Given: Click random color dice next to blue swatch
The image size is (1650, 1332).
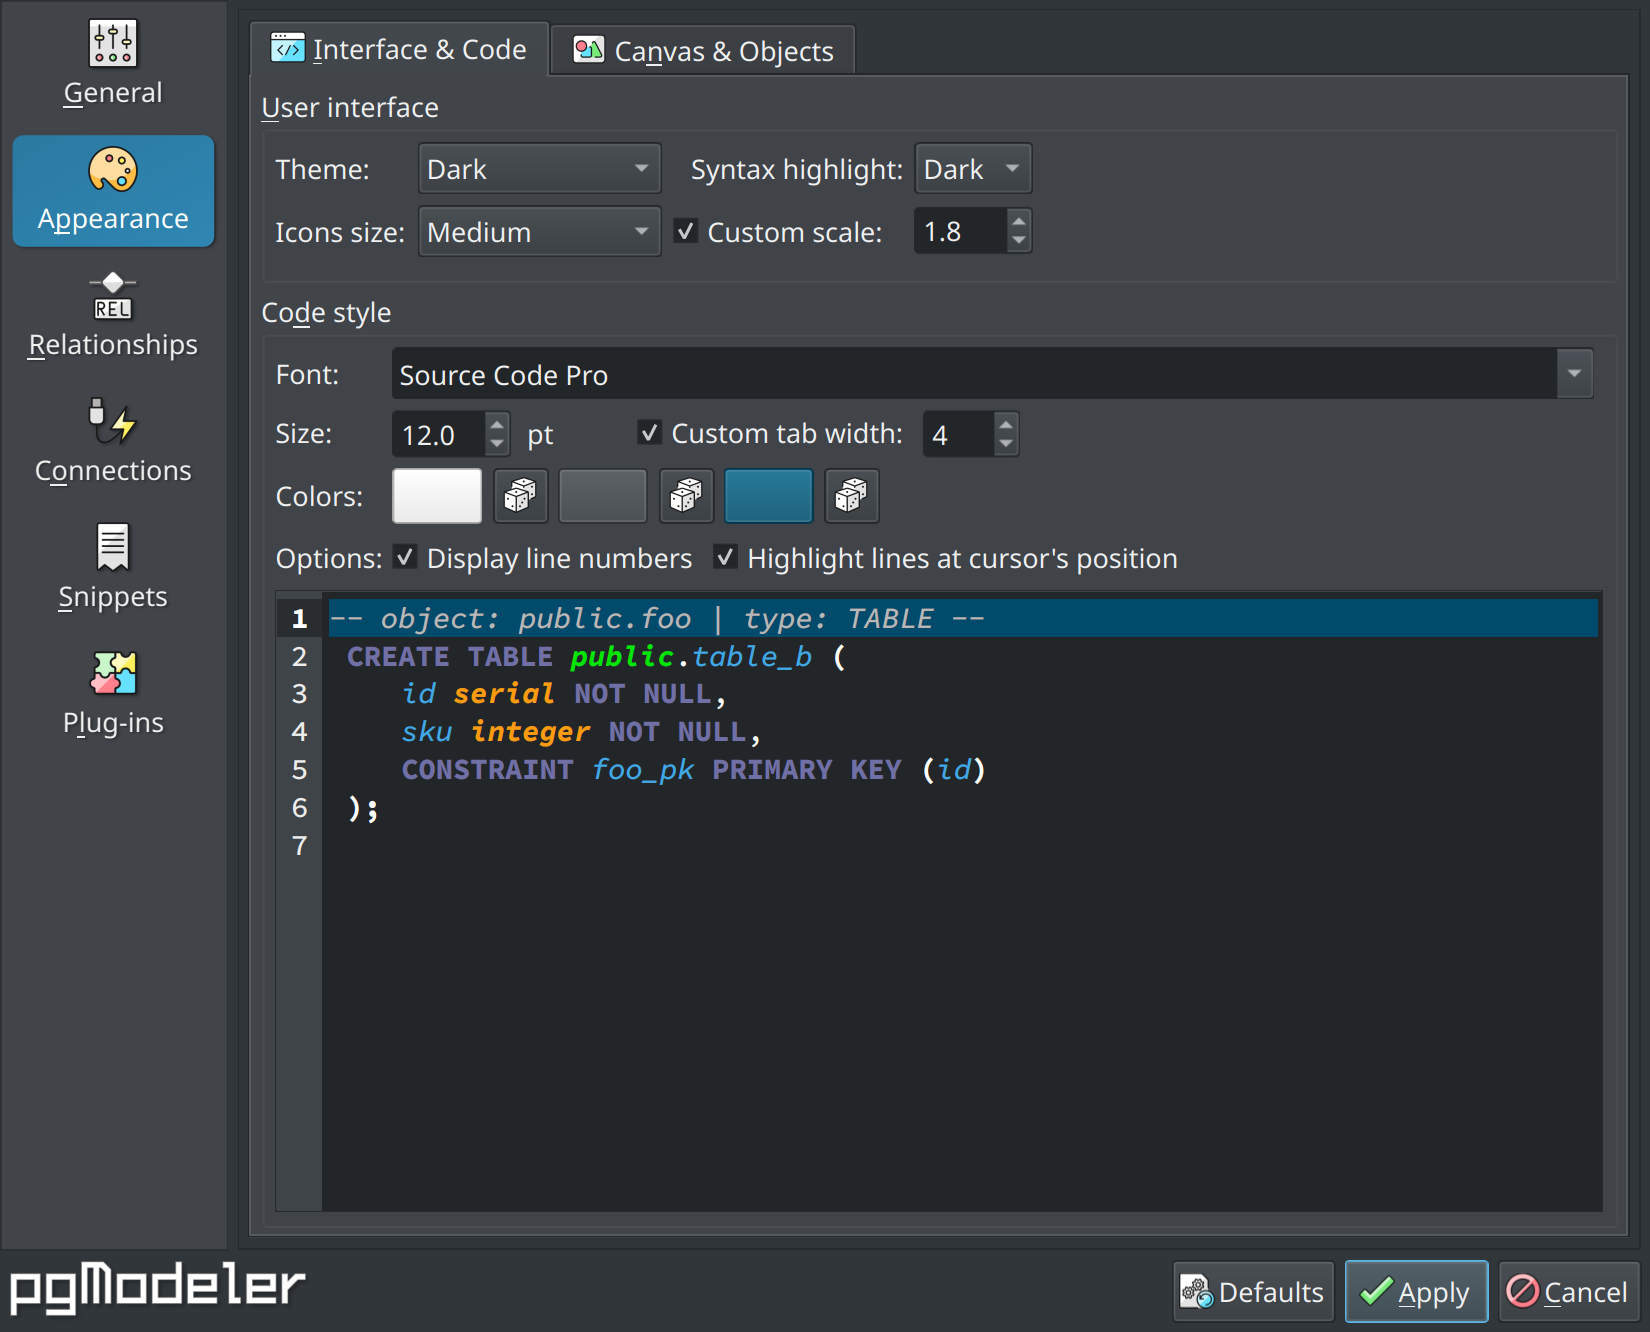Looking at the screenshot, I should coord(851,495).
